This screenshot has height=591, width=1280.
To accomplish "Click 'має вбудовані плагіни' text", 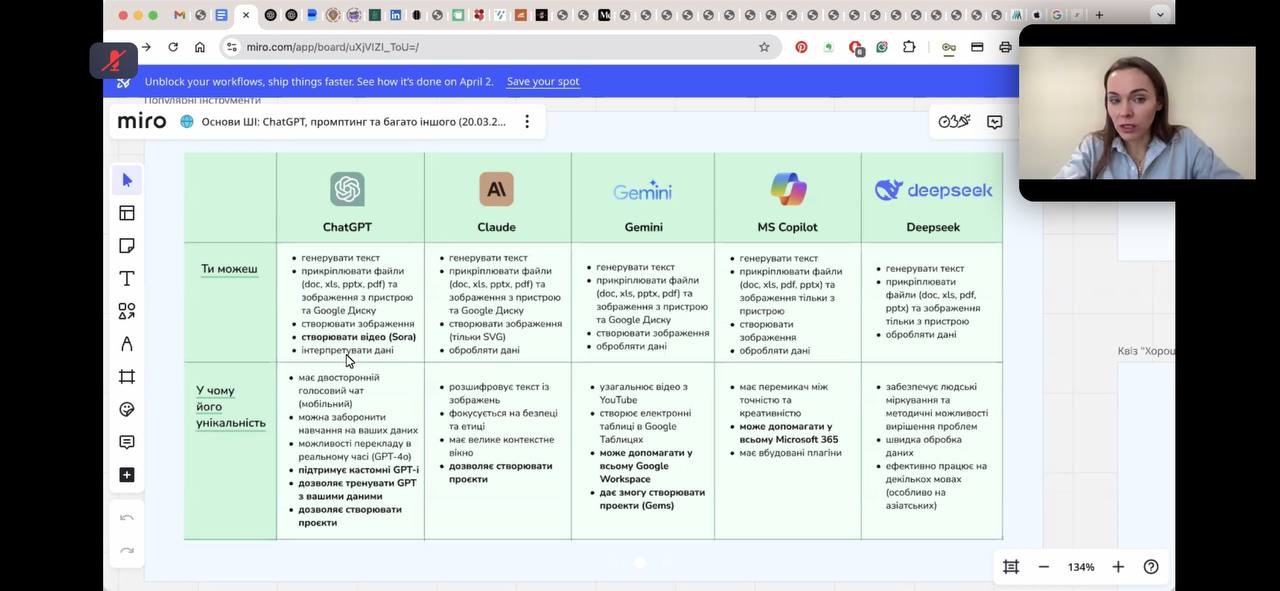I will click(x=790, y=453).
